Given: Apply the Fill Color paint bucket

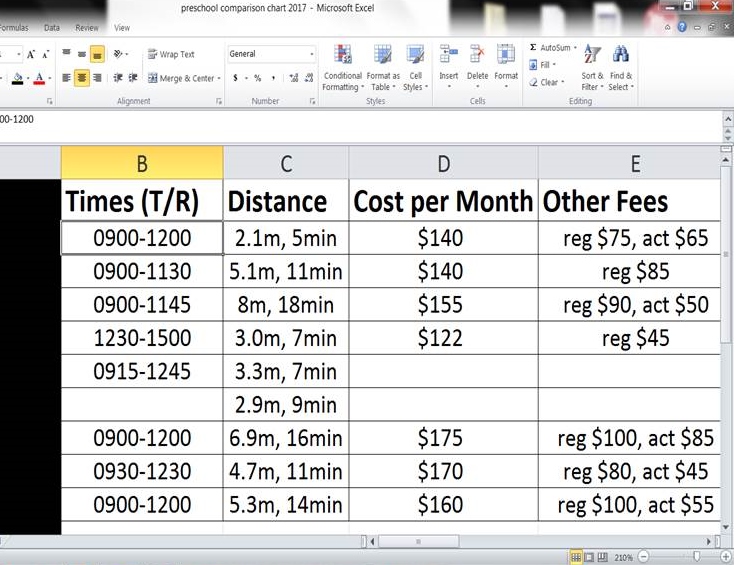Looking at the screenshot, I should 17,78.
